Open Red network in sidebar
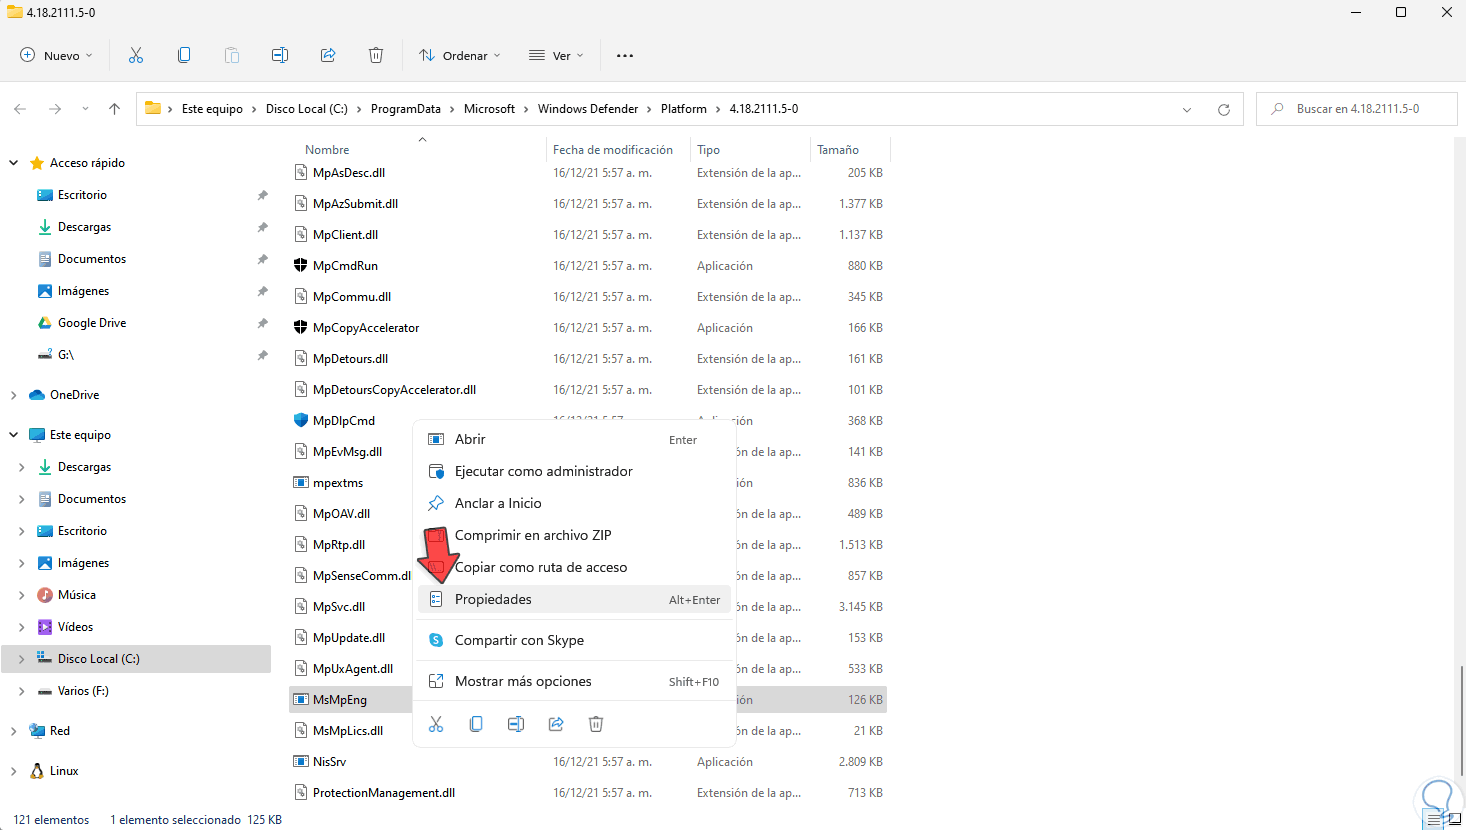This screenshot has width=1466, height=830. (60, 731)
